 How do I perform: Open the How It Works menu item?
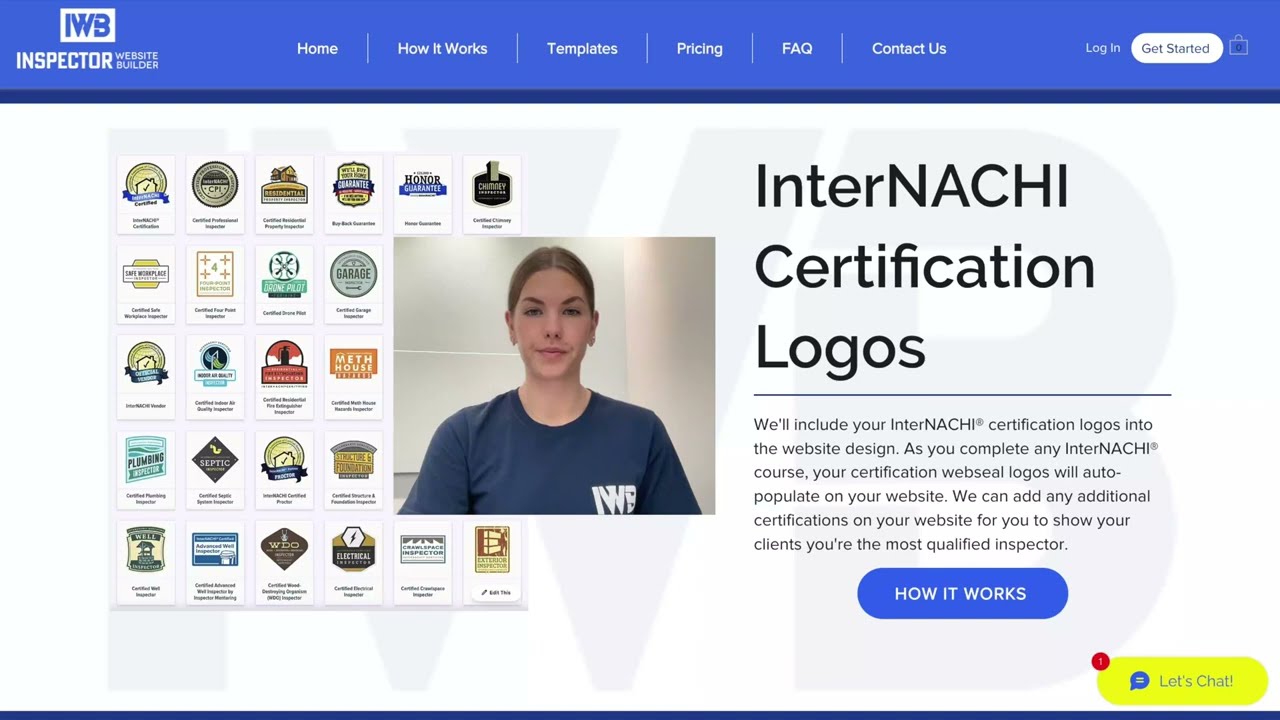coord(442,48)
